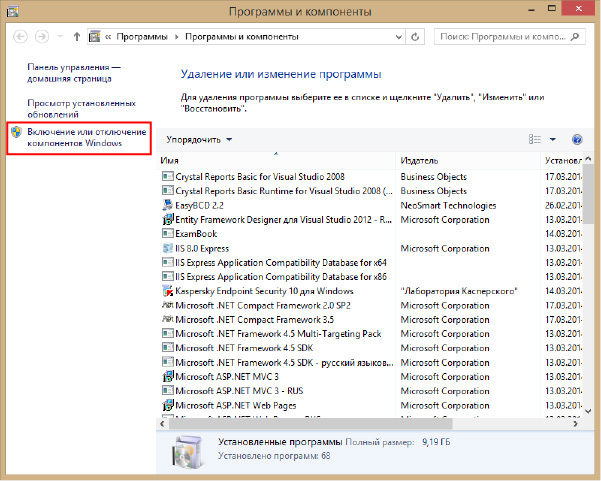Click the IIS 8.0 Express program name
The height and width of the screenshot is (481, 601).
point(202,248)
